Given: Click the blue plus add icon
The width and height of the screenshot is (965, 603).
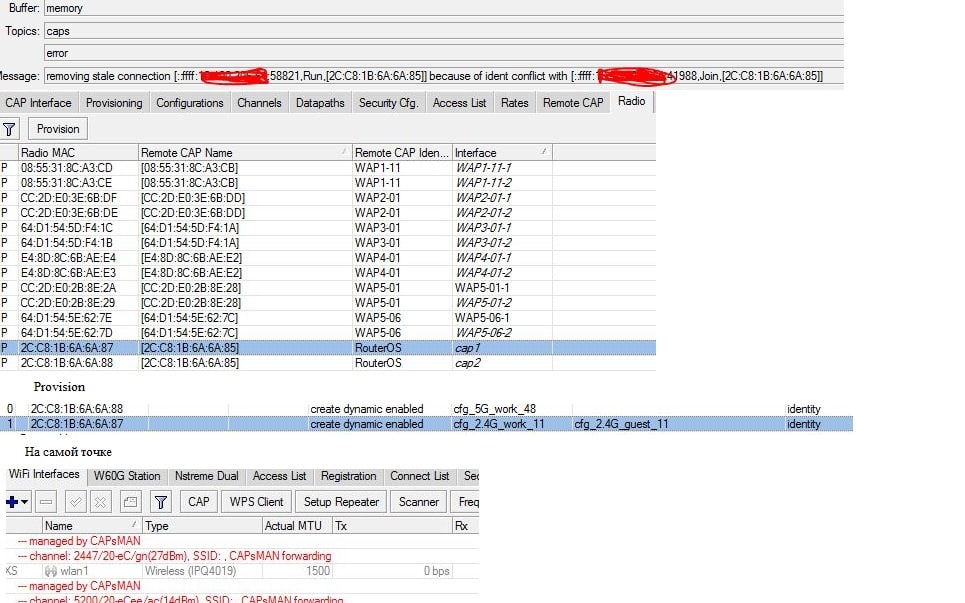Looking at the screenshot, I should 12,502.
